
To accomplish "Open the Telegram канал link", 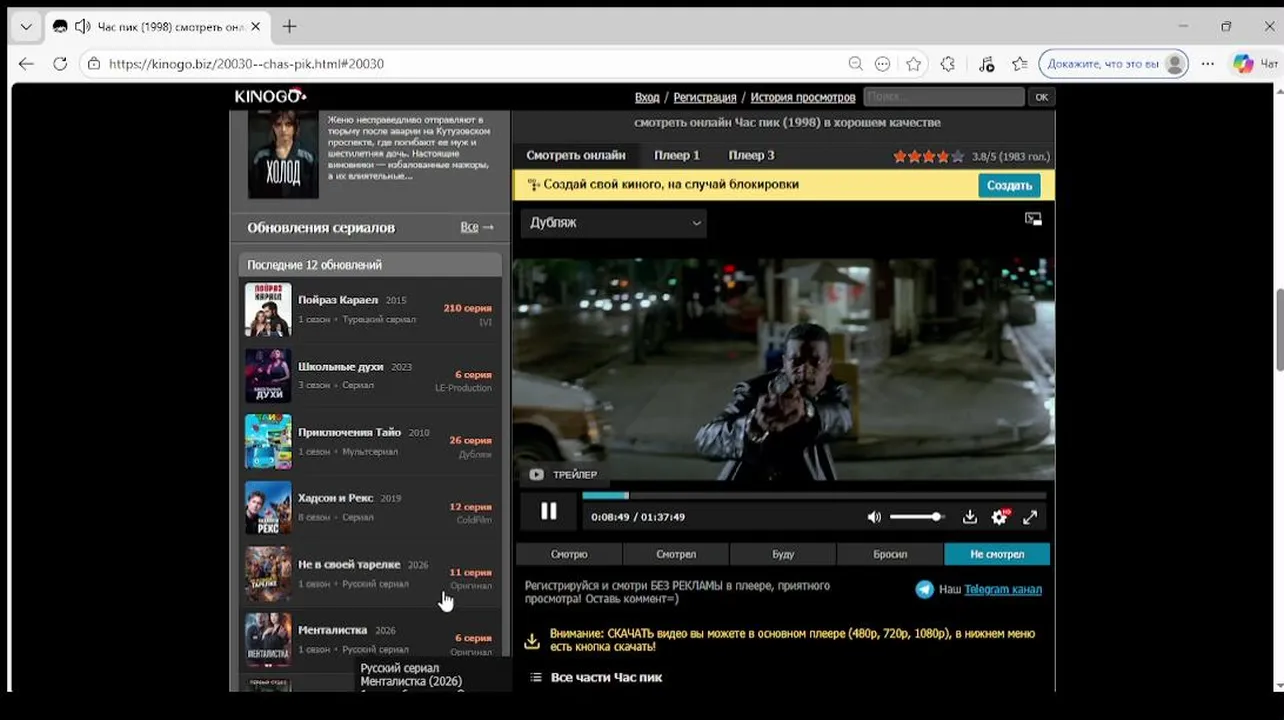I will tap(1003, 589).
